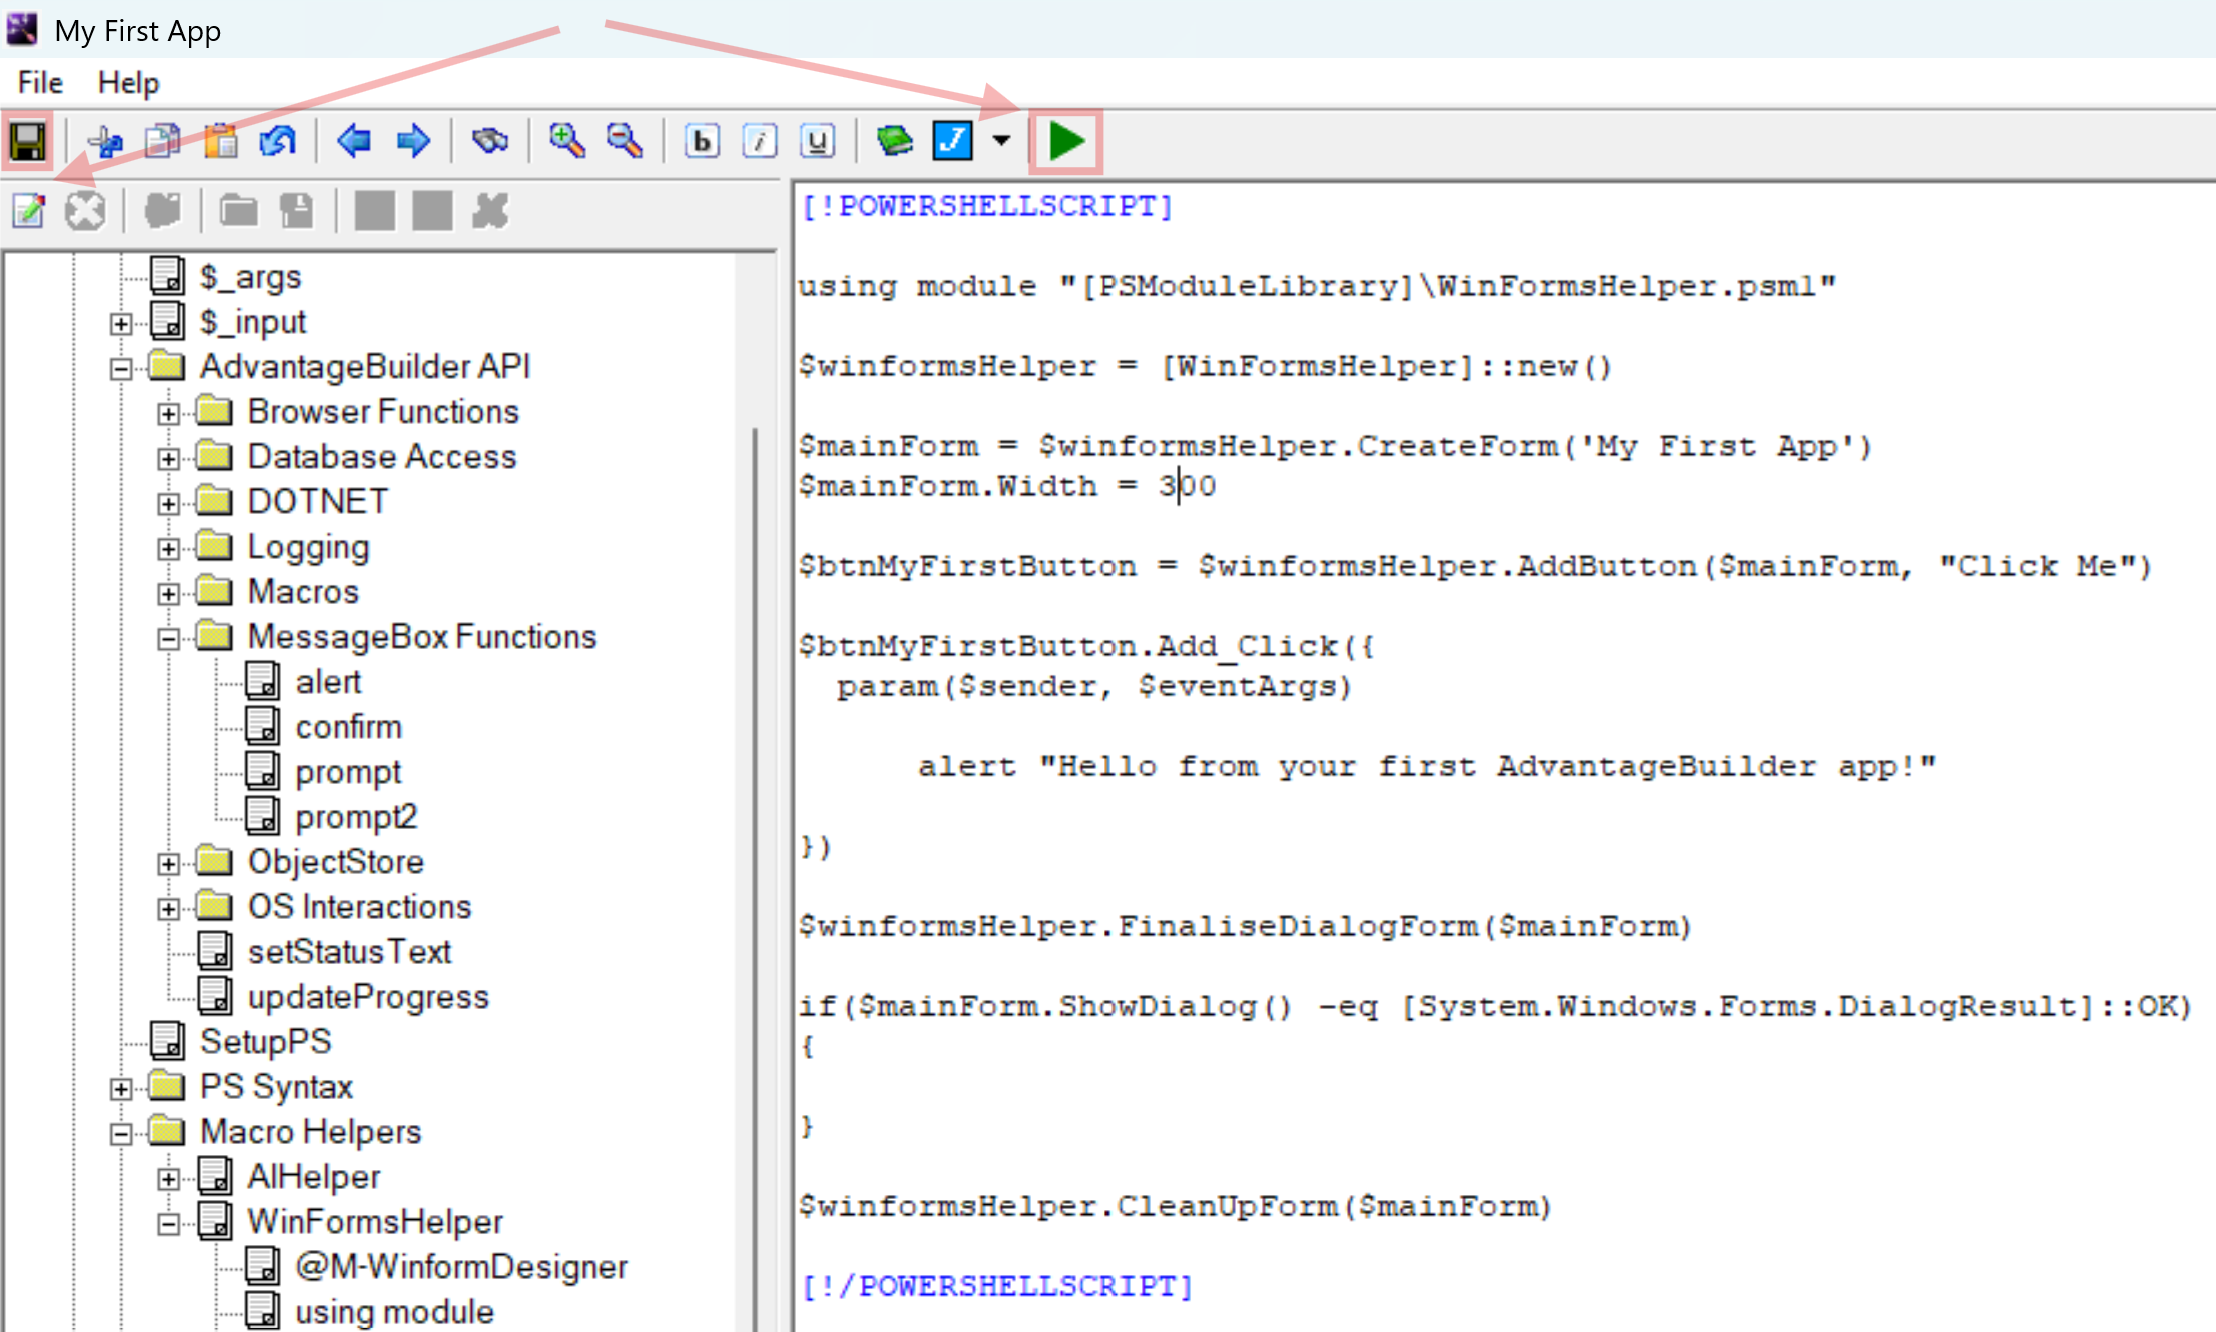Select the alert tree item

[328, 682]
